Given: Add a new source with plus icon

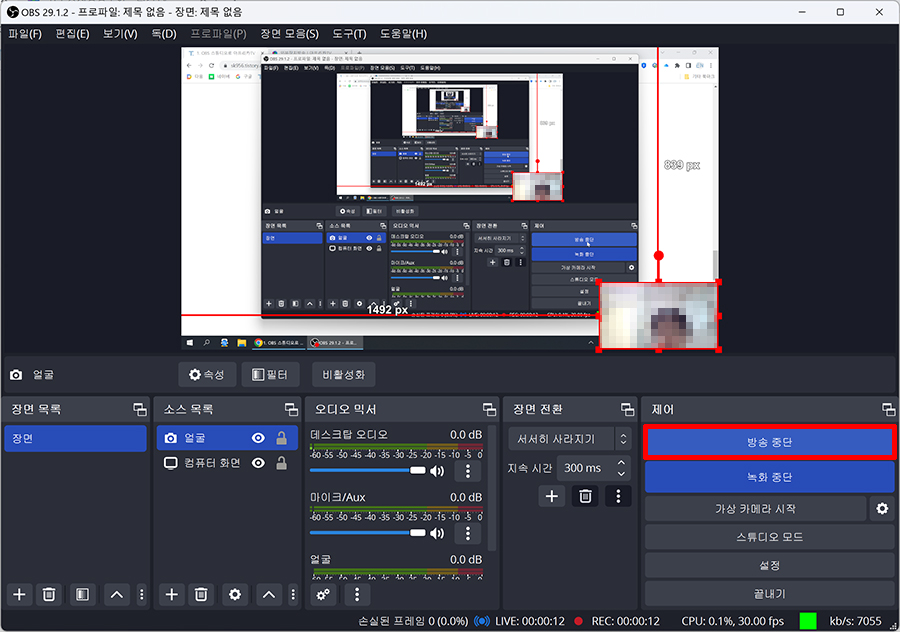Looking at the screenshot, I should [x=171, y=595].
